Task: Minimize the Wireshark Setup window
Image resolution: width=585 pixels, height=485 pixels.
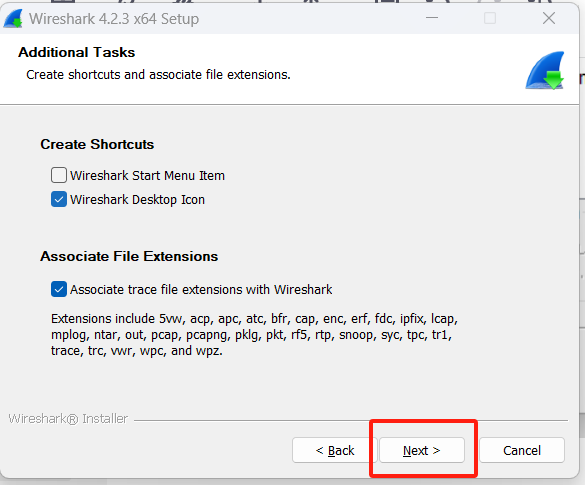Action: click(432, 18)
